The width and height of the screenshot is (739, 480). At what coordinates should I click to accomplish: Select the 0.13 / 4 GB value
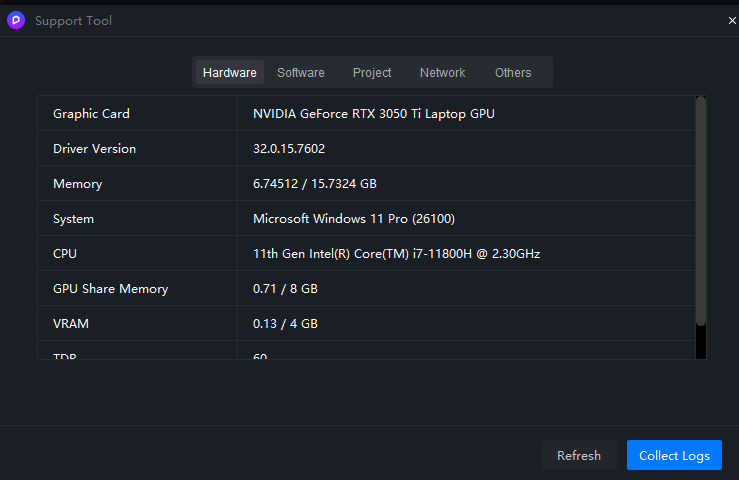pyautogui.click(x=285, y=323)
